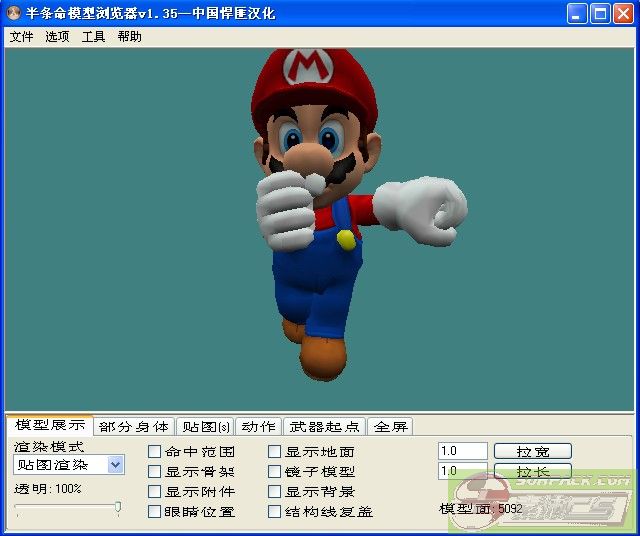Toggle the 镜子模型 checkbox

coord(275,472)
